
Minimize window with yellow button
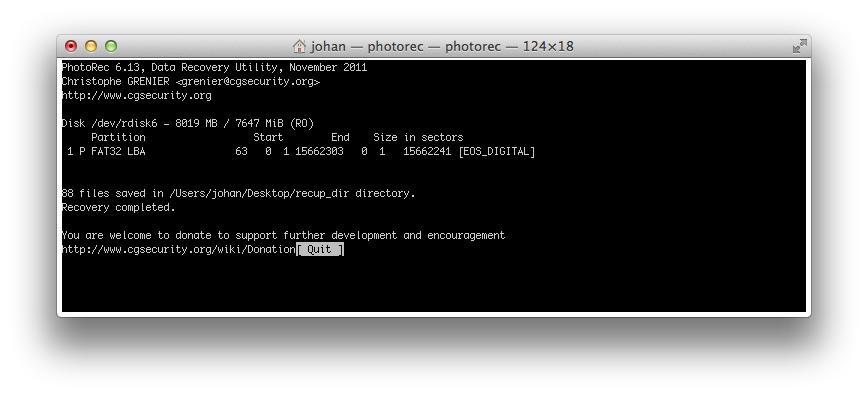(91, 46)
